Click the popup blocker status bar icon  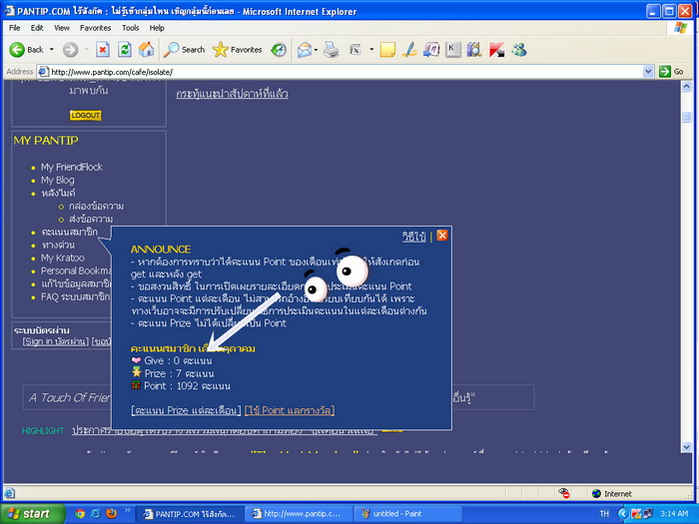564,493
